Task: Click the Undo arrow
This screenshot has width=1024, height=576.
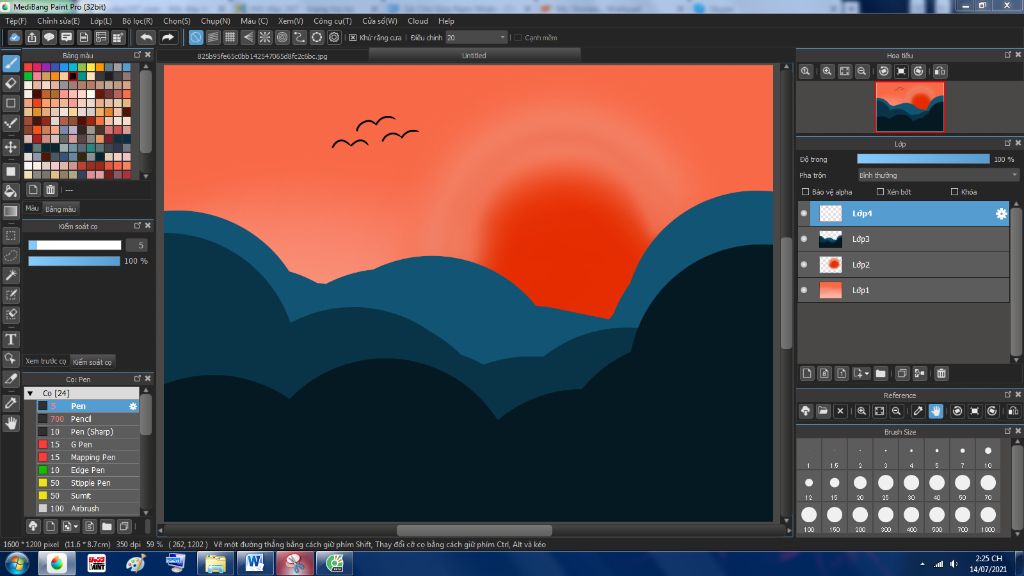Action: 146,38
